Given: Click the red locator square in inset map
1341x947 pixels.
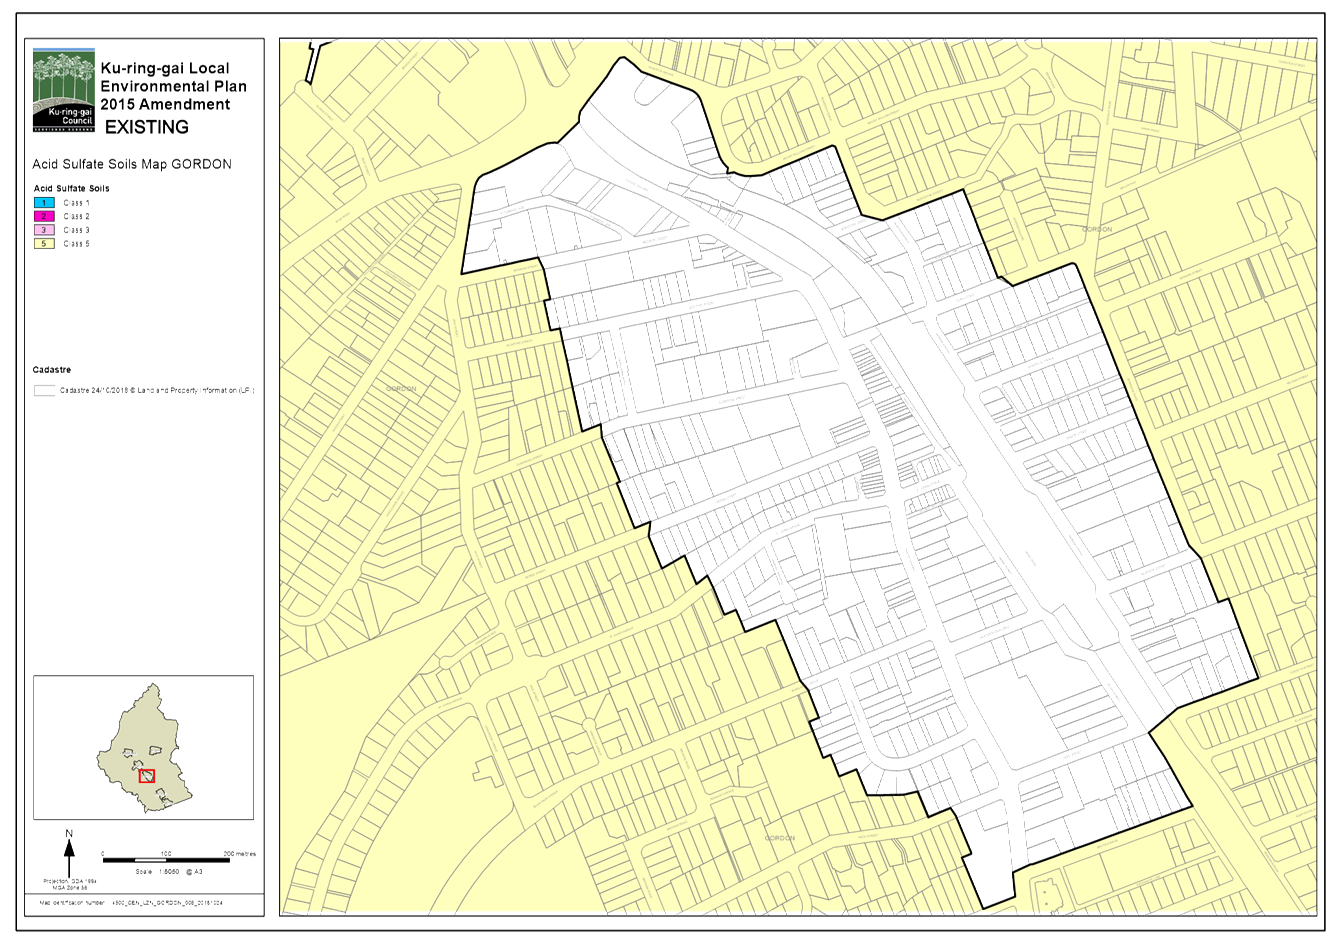Looking at the screenshot, I should (147, 775).
